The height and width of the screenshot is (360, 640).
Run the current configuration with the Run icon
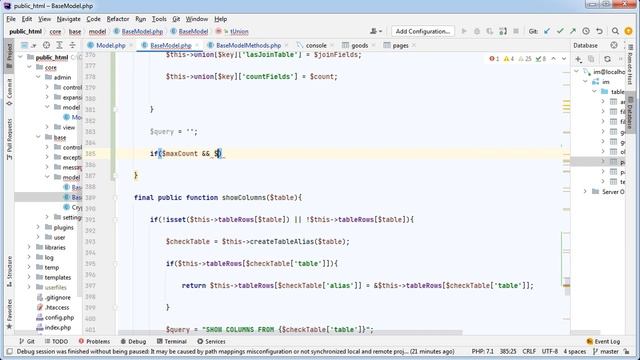point(464,31)
